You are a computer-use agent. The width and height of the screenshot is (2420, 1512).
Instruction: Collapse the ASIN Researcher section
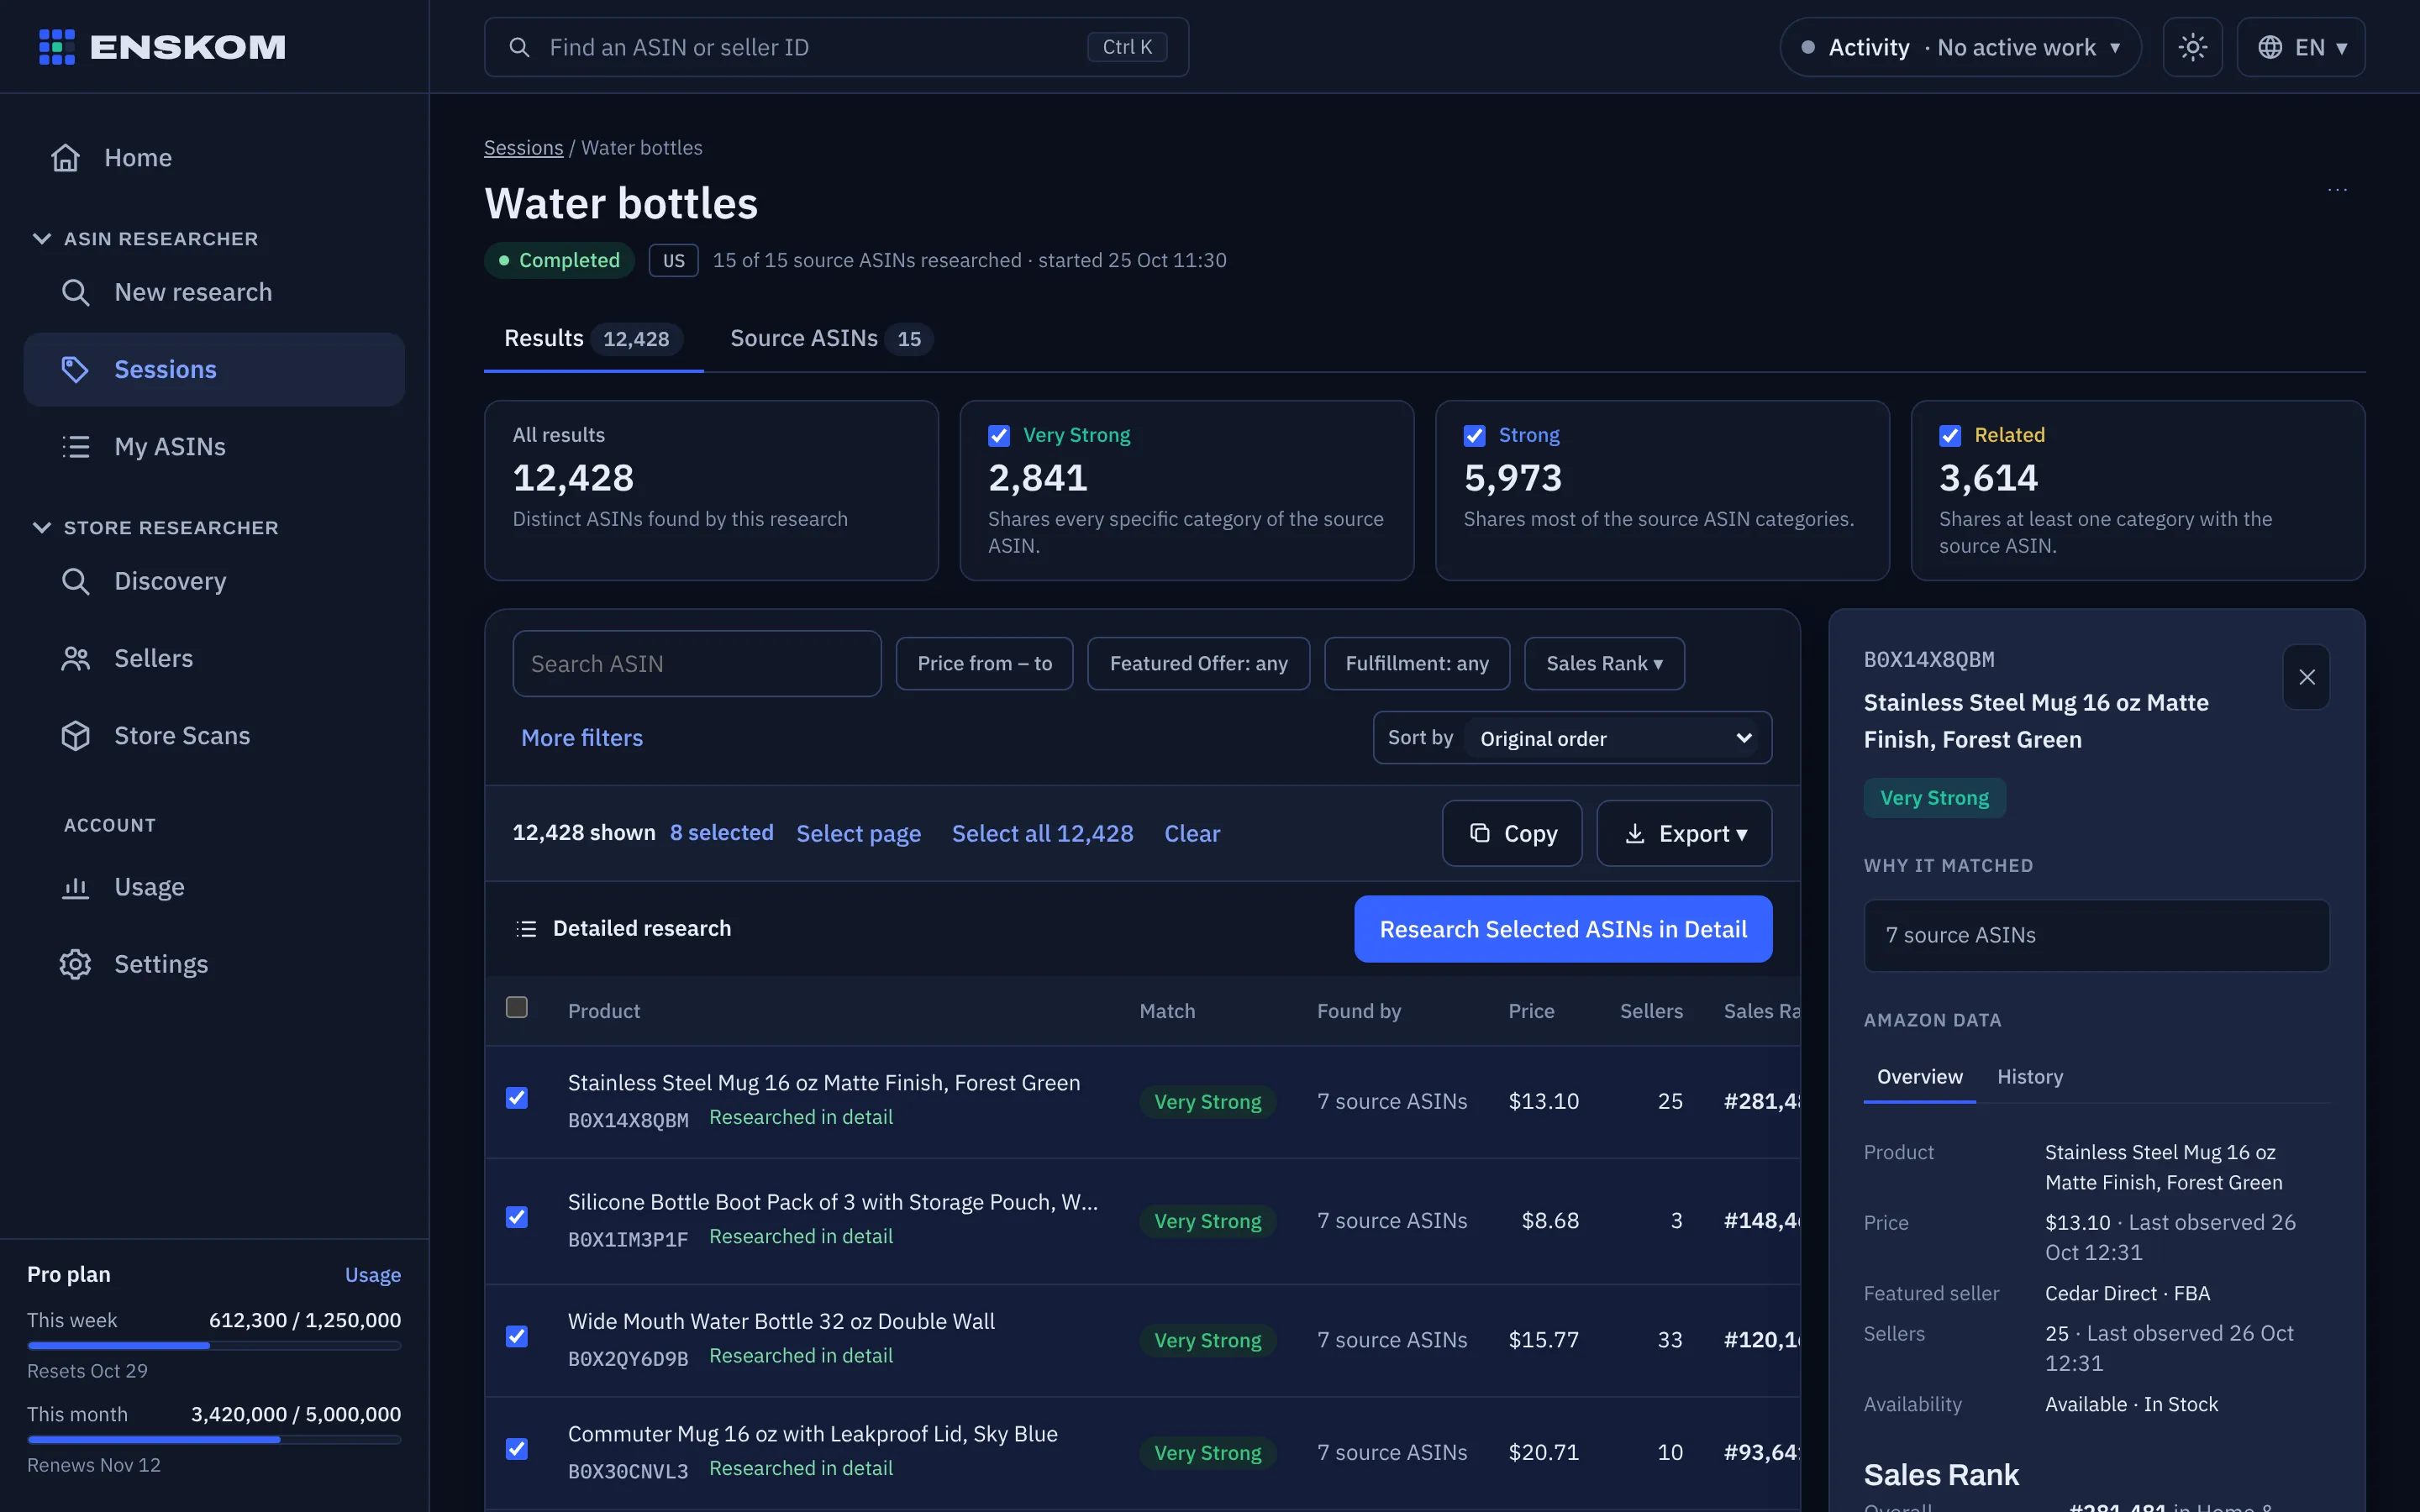(x=145, y=238)
